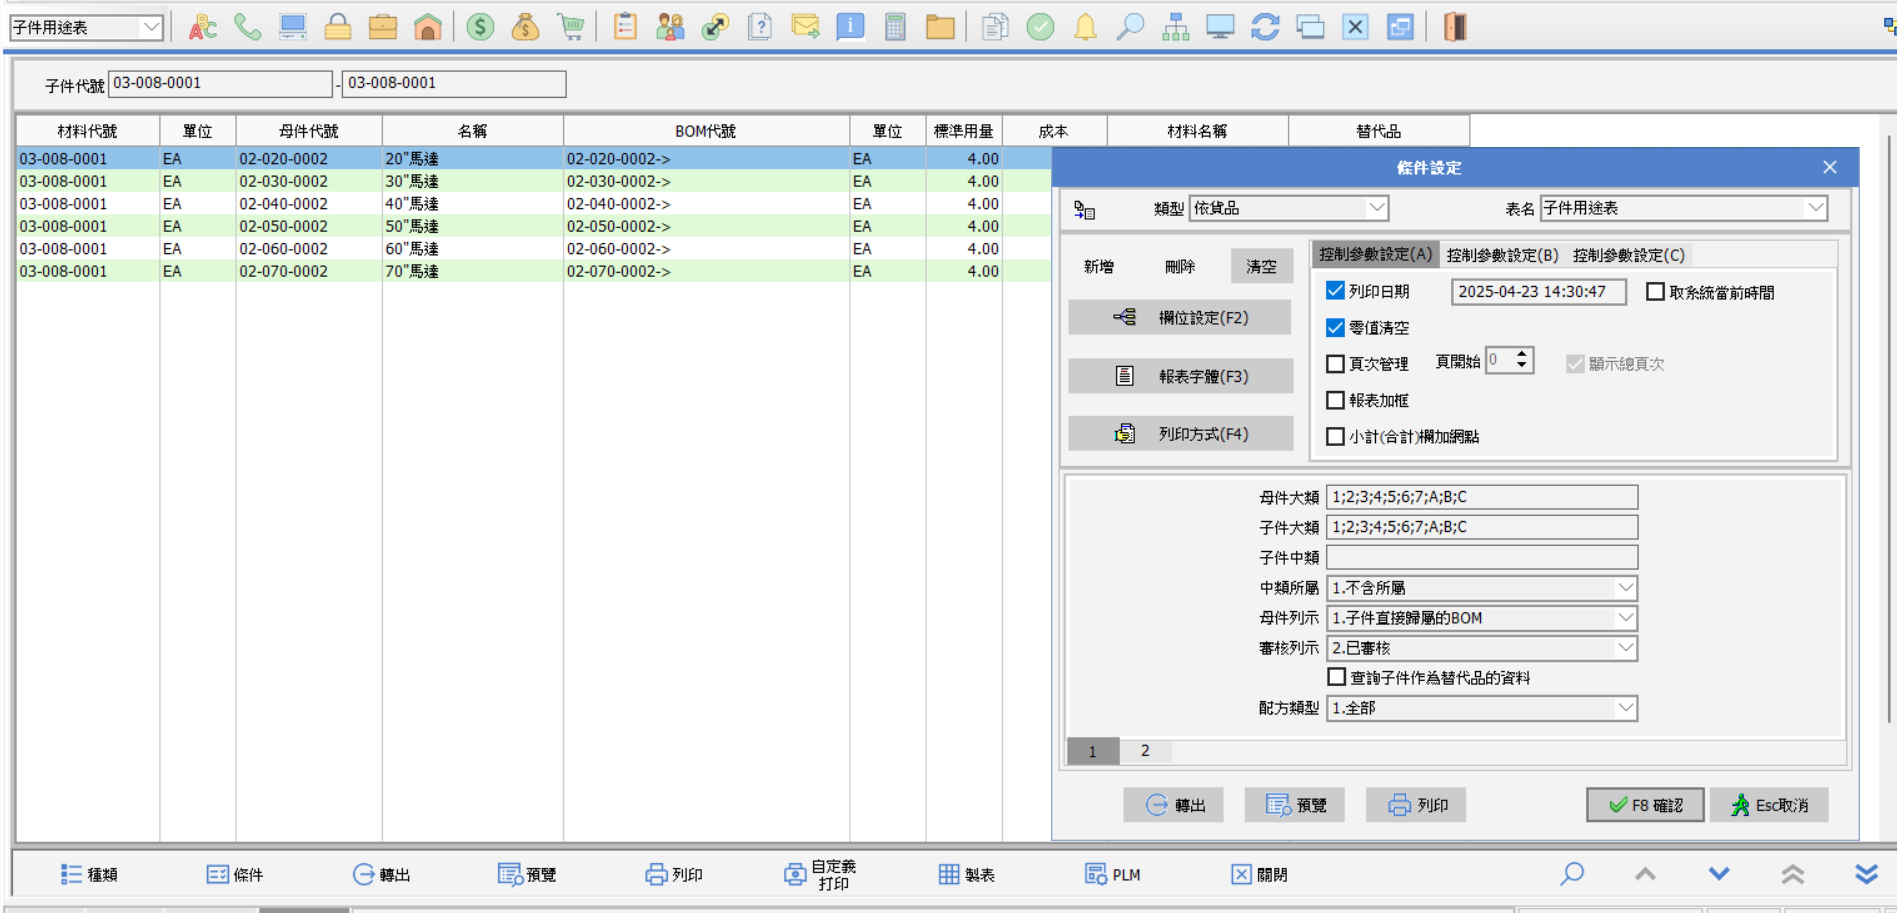Check 查詢子件作為替代品的資料 option

[1336, 677]
